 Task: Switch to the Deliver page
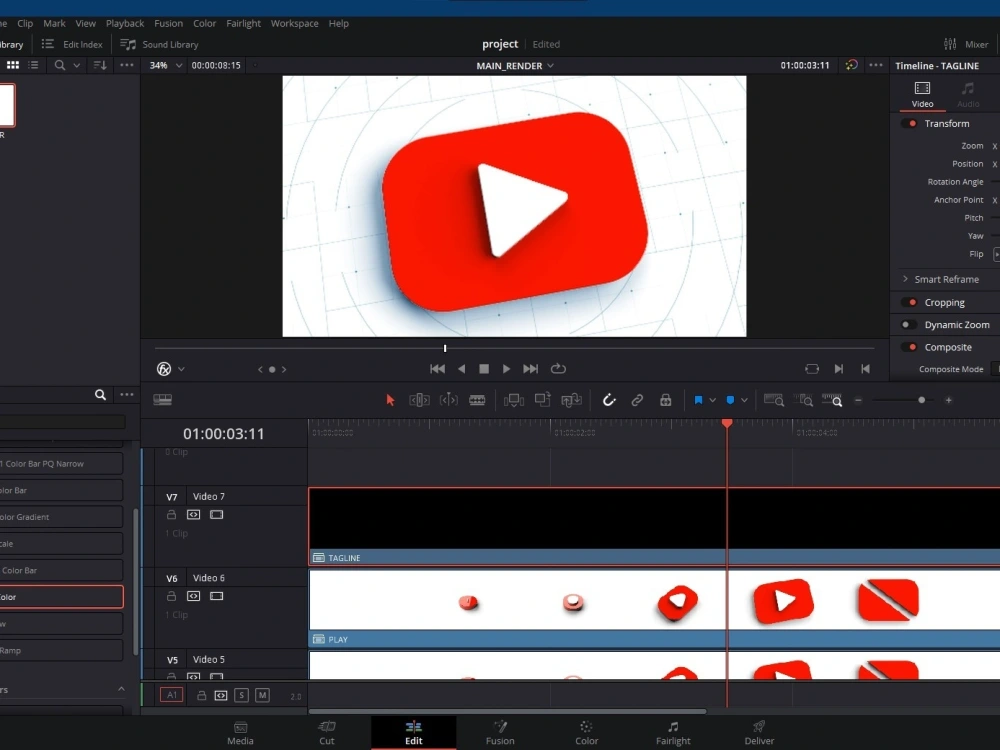point(759,733)
